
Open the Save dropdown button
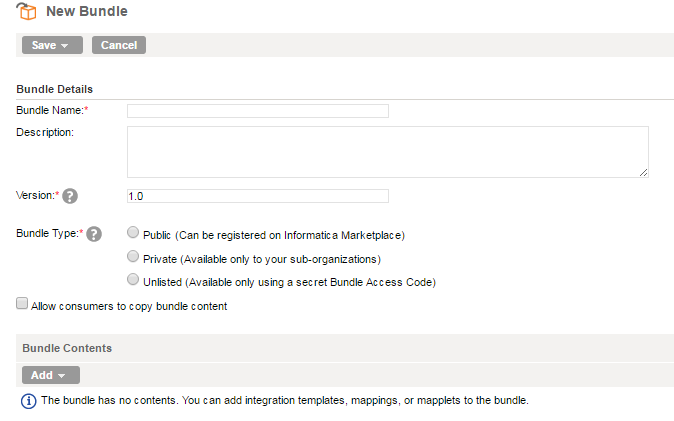(x=52, y=45)
